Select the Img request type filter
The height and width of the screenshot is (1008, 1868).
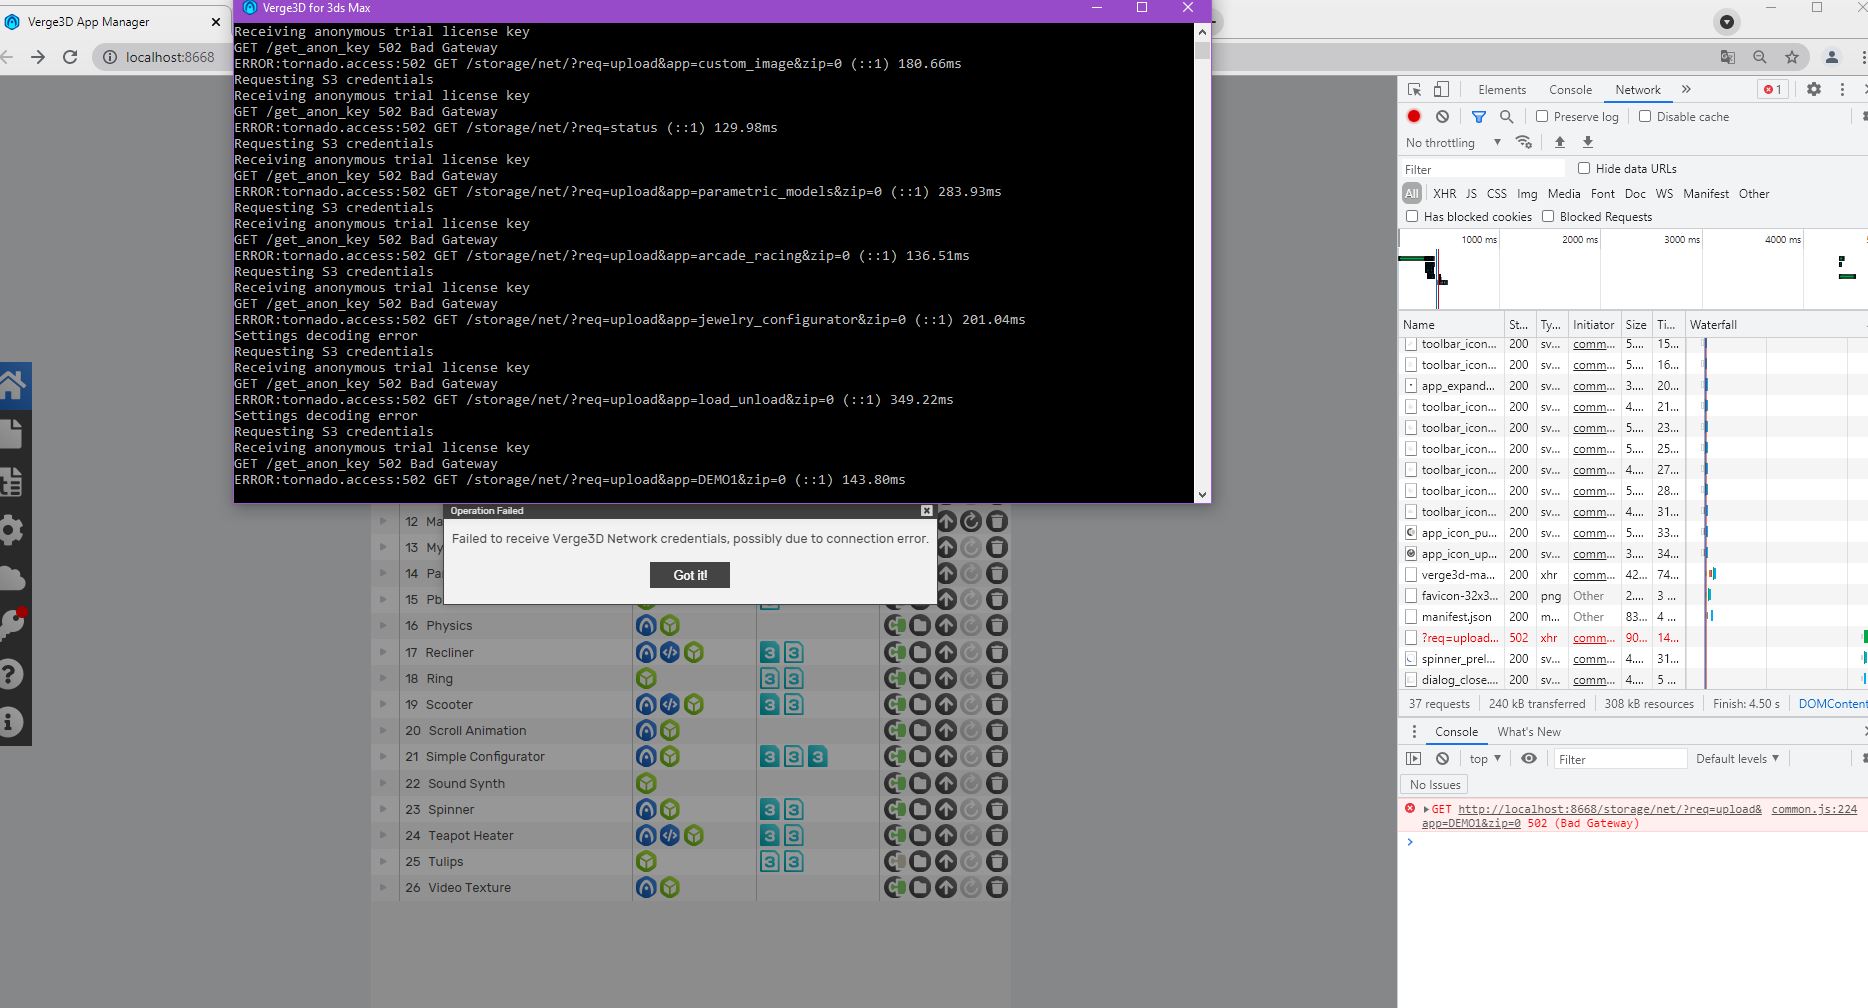coord(1527,194)
